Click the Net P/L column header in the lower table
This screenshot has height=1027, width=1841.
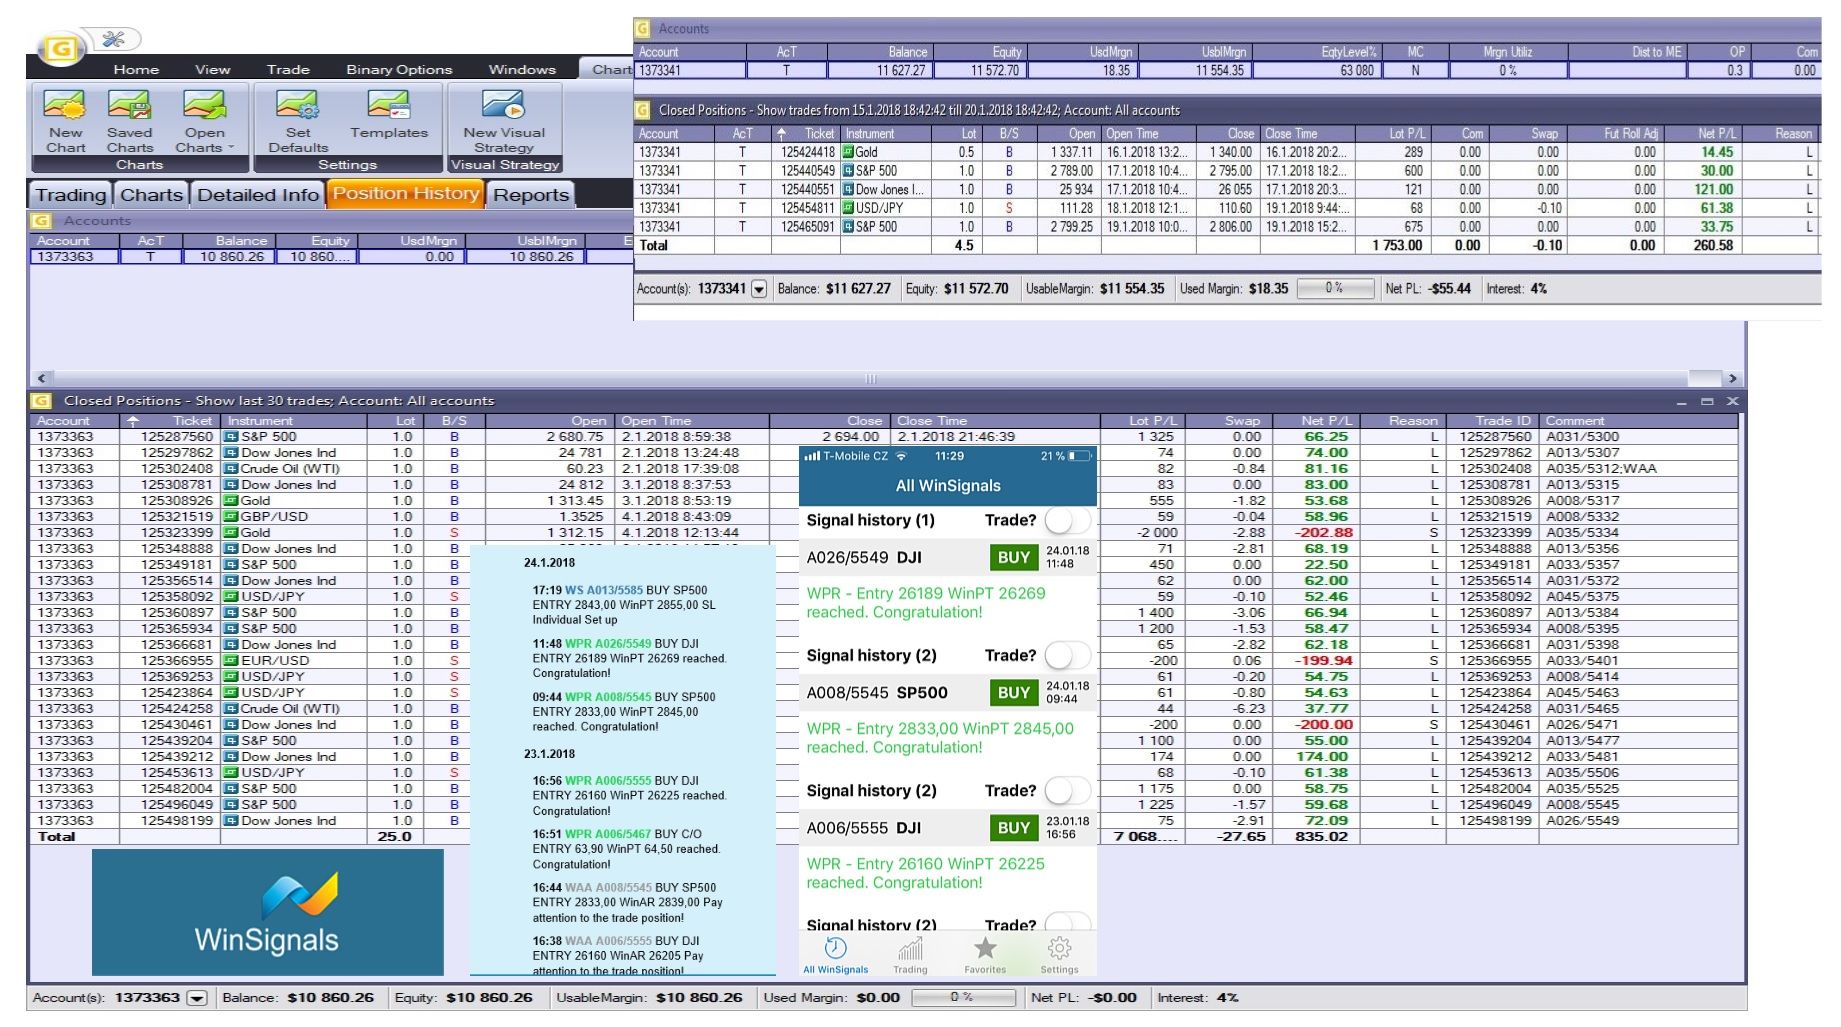point(1315,421)
